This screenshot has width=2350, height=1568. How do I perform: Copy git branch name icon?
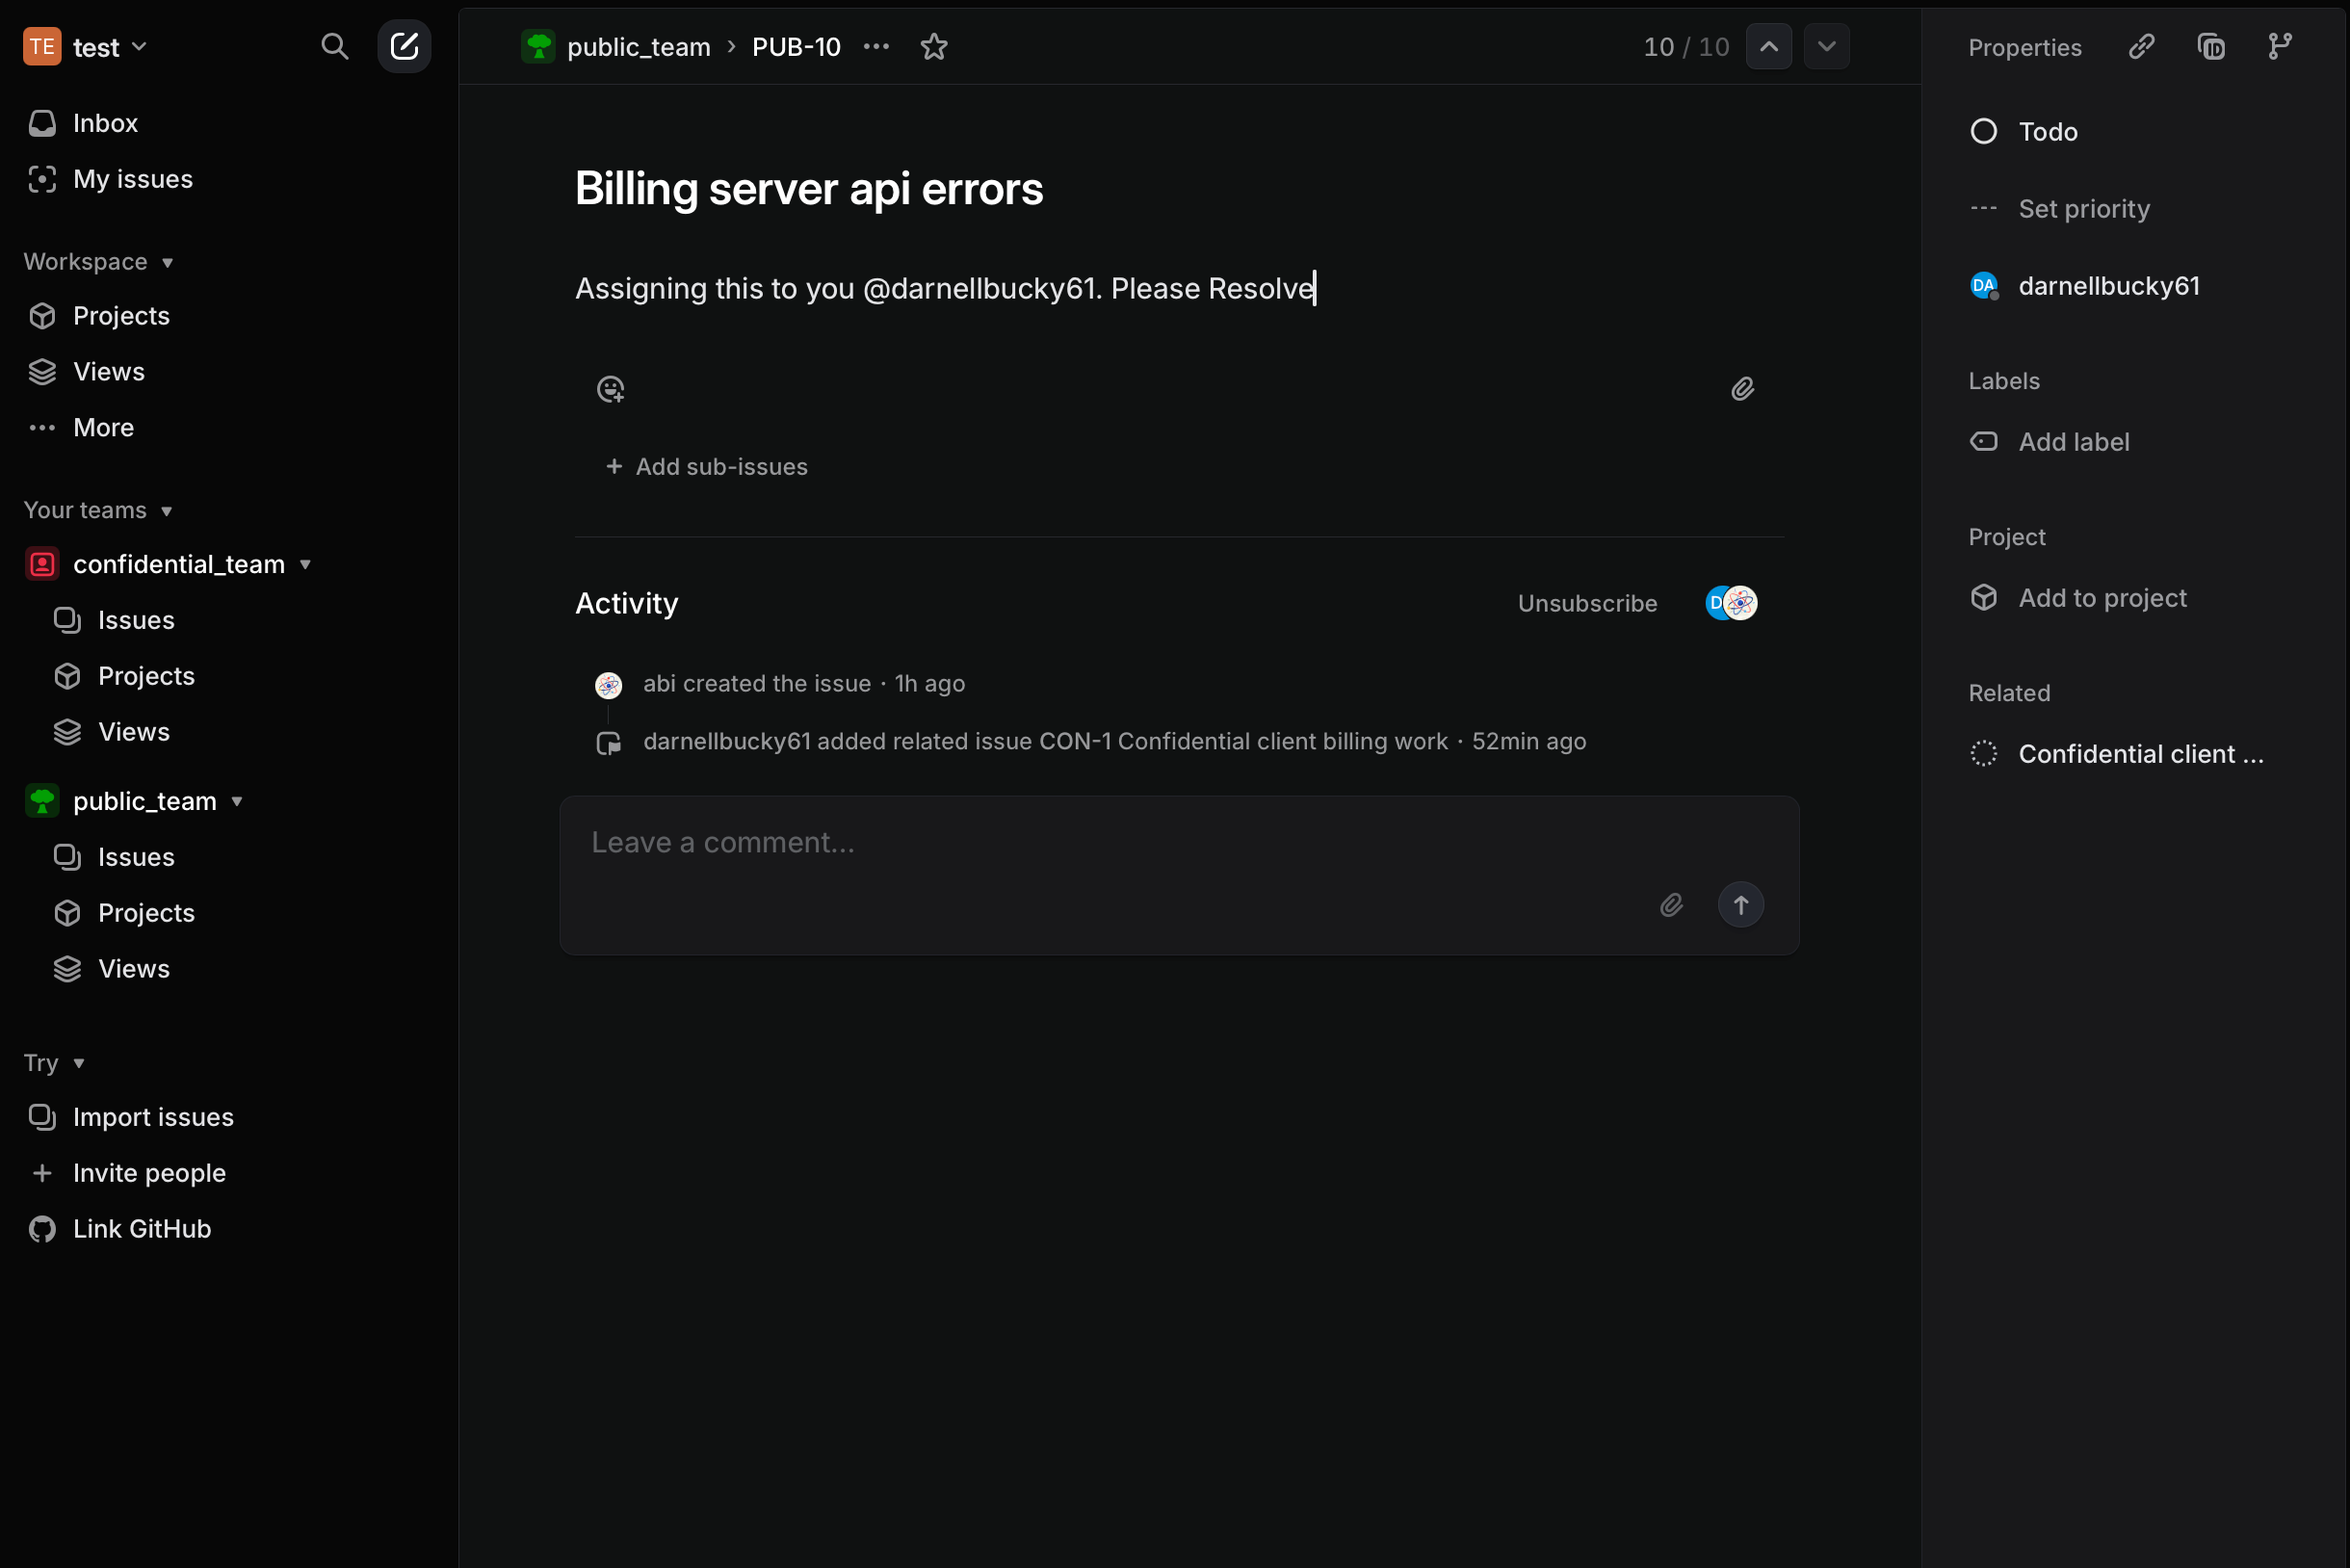pyautogui.click(x=2280, y=47)
